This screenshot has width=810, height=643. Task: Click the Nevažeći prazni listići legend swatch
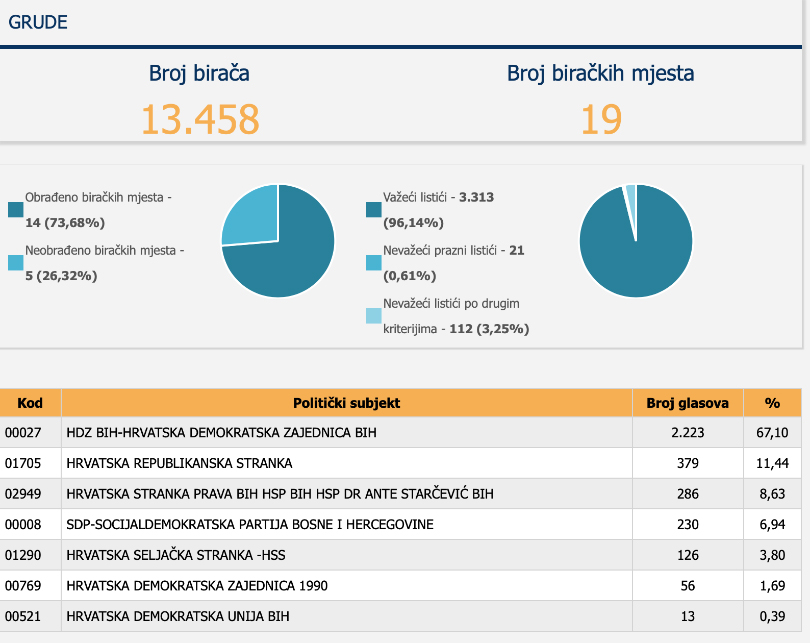pyautogui.click(x=373, y=263)
